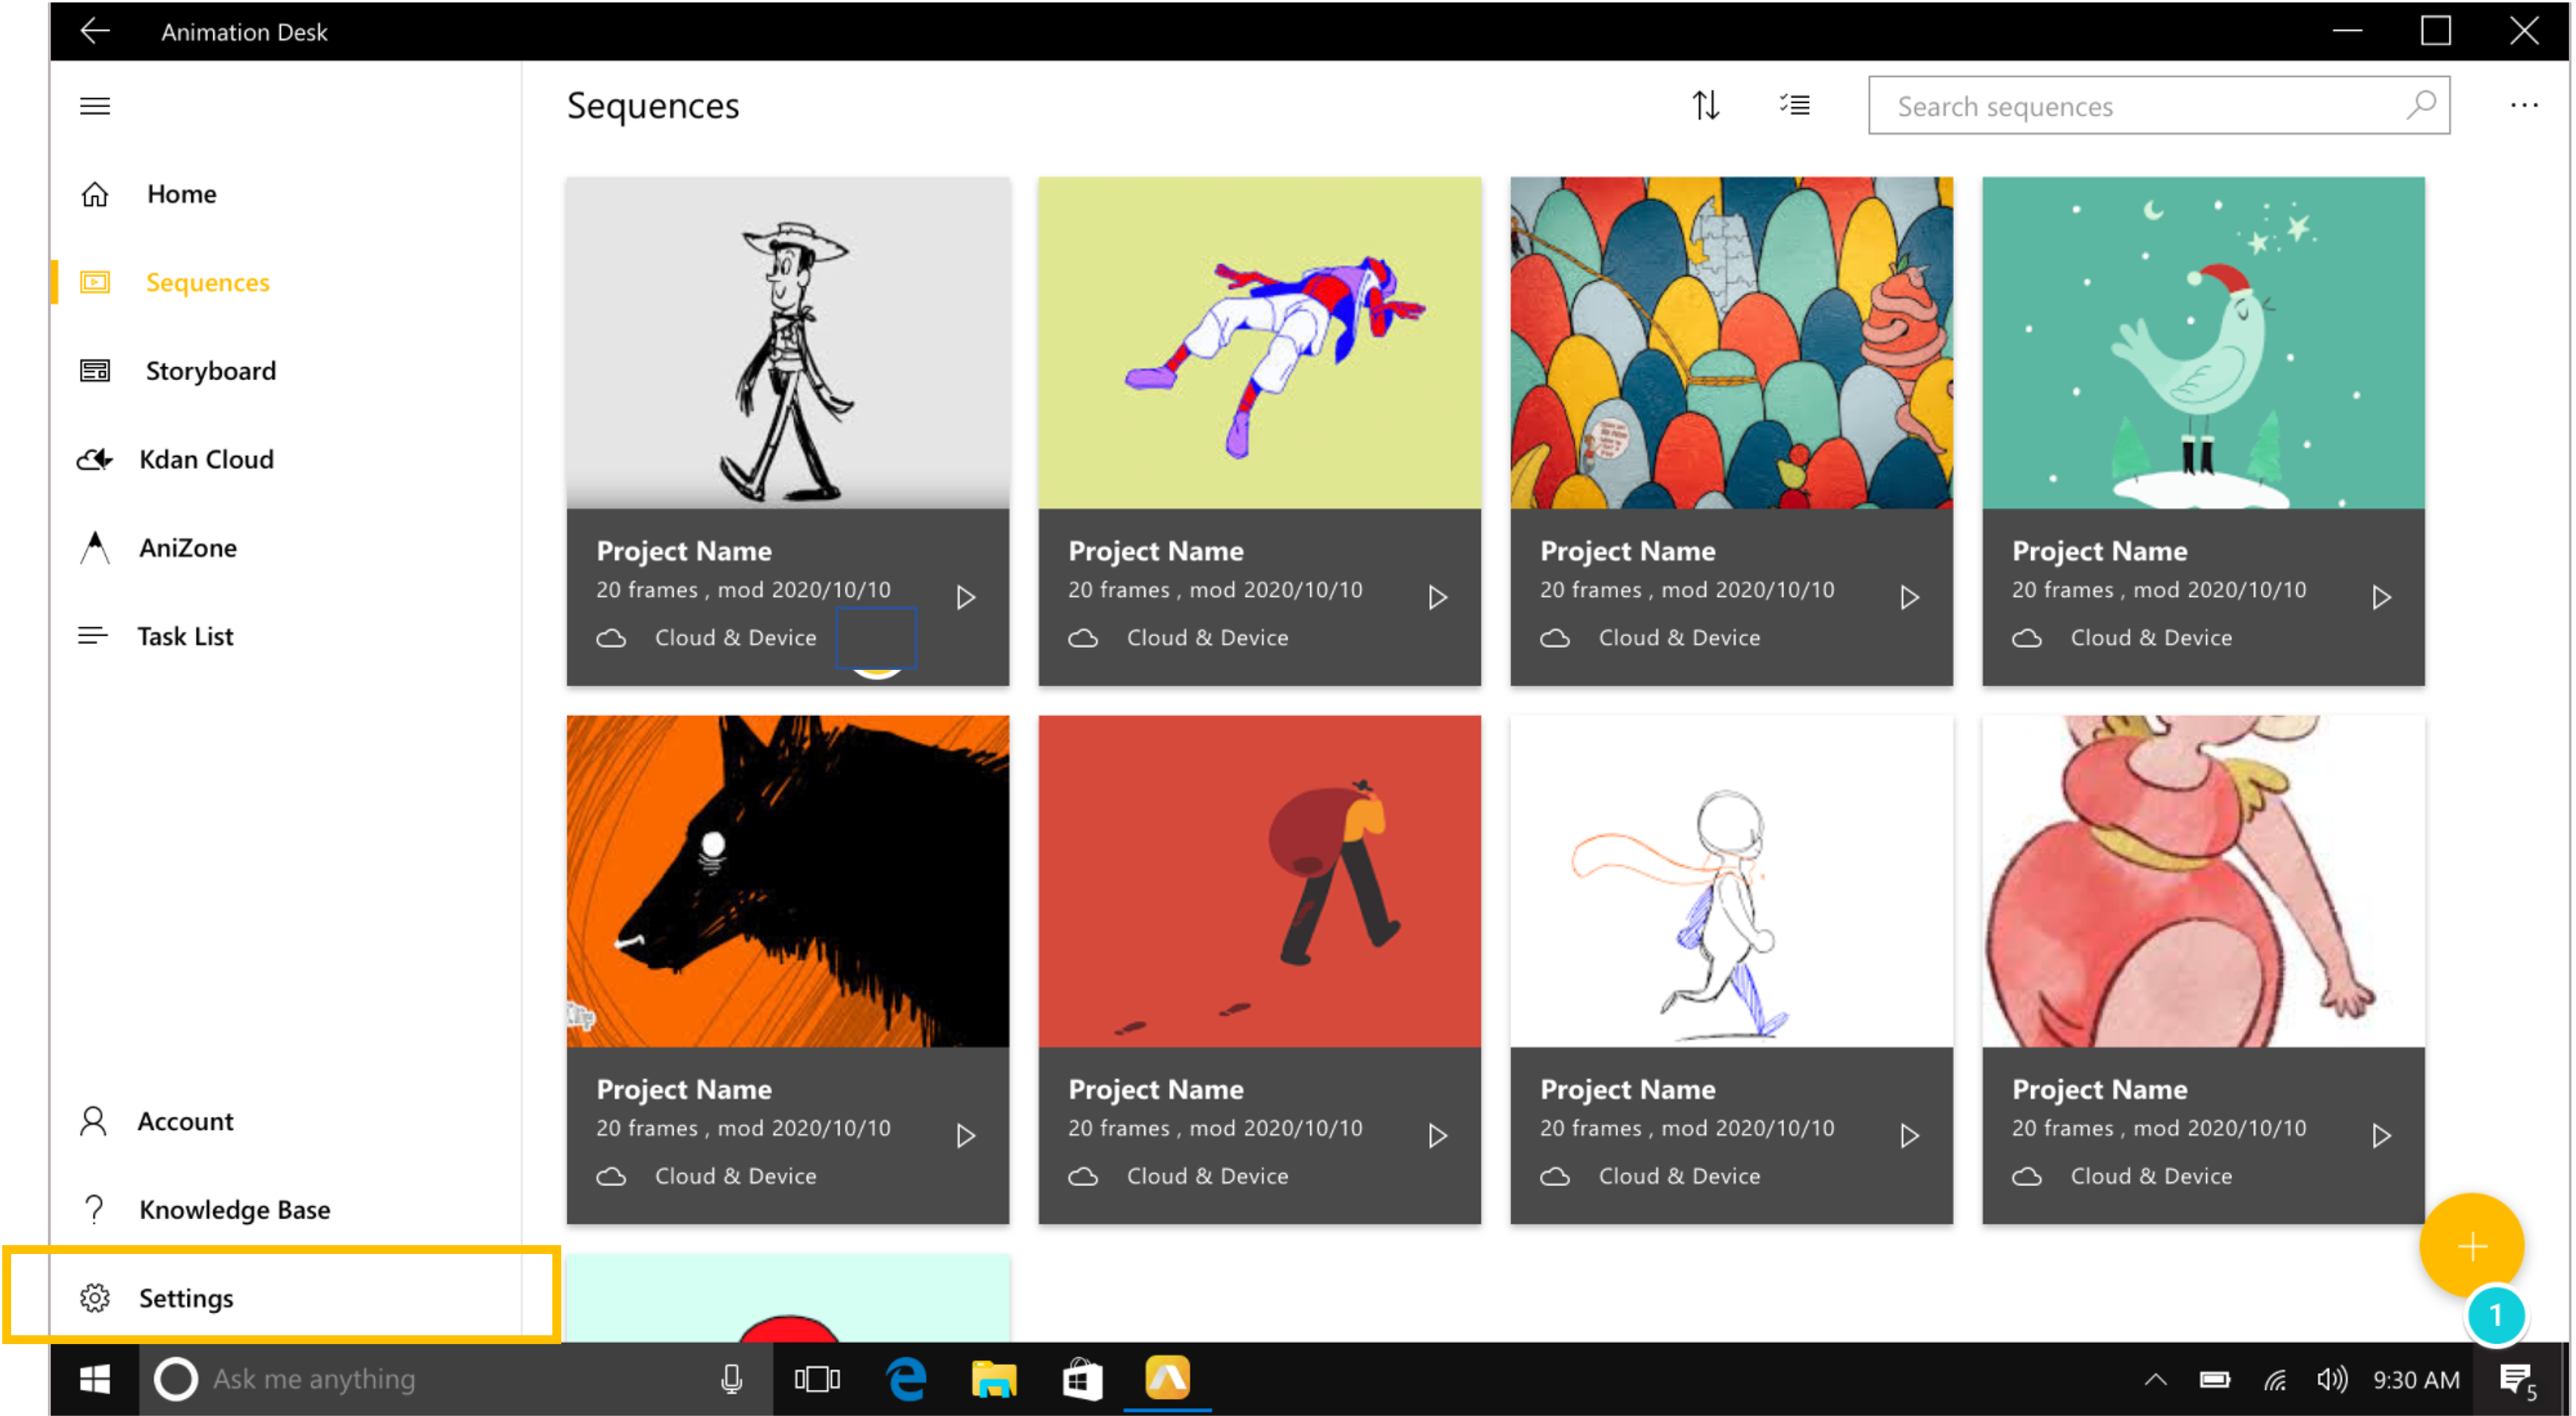This screenshot has height=1416, width=2576.
Task: Click the cloud icon on the Christmas bird card
Action: (x=2027, y=638)
